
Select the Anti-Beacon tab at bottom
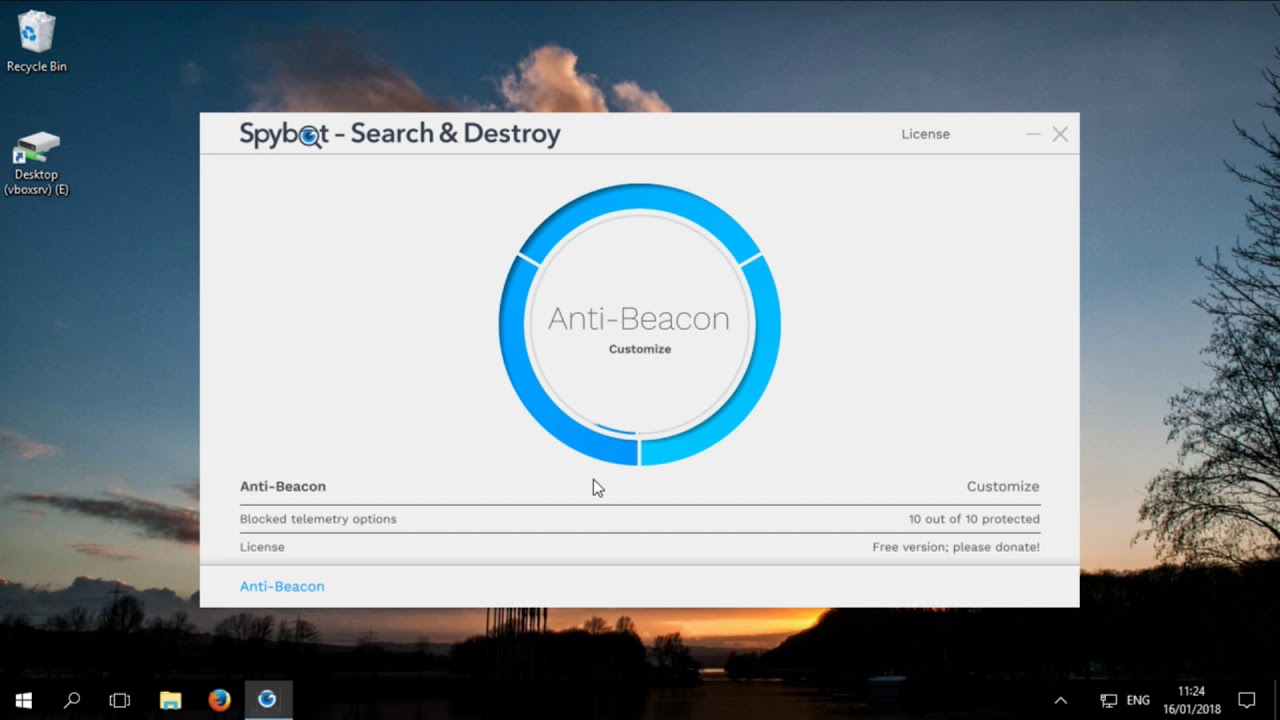point(282,586)
